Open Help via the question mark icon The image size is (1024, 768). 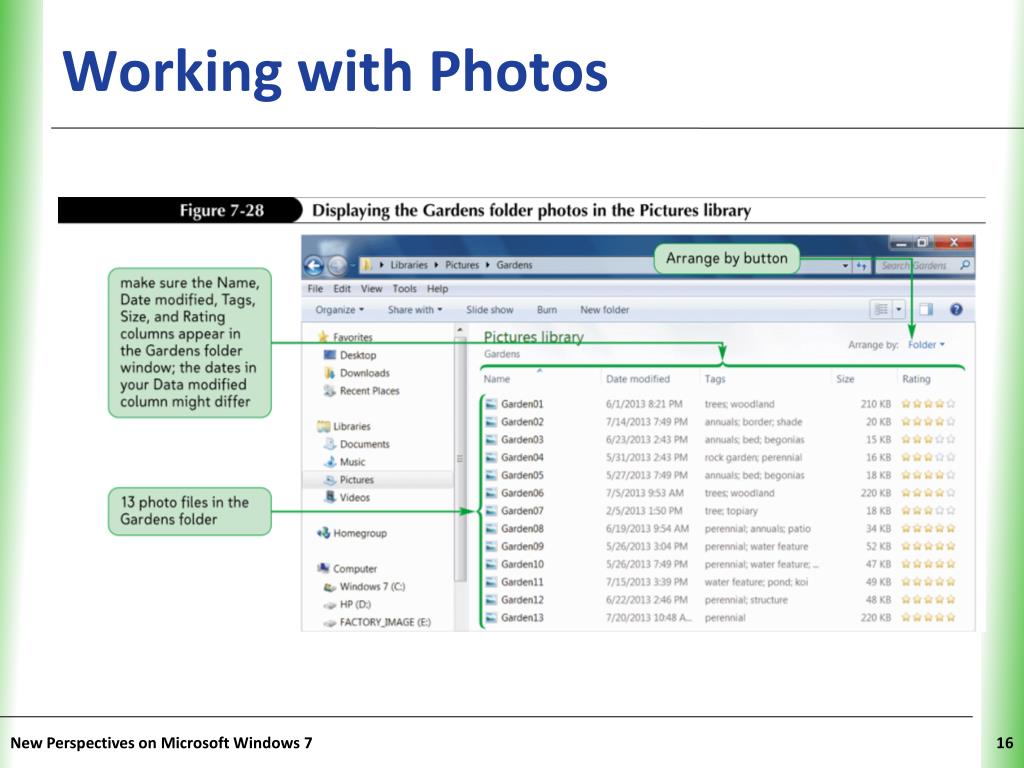956,310
